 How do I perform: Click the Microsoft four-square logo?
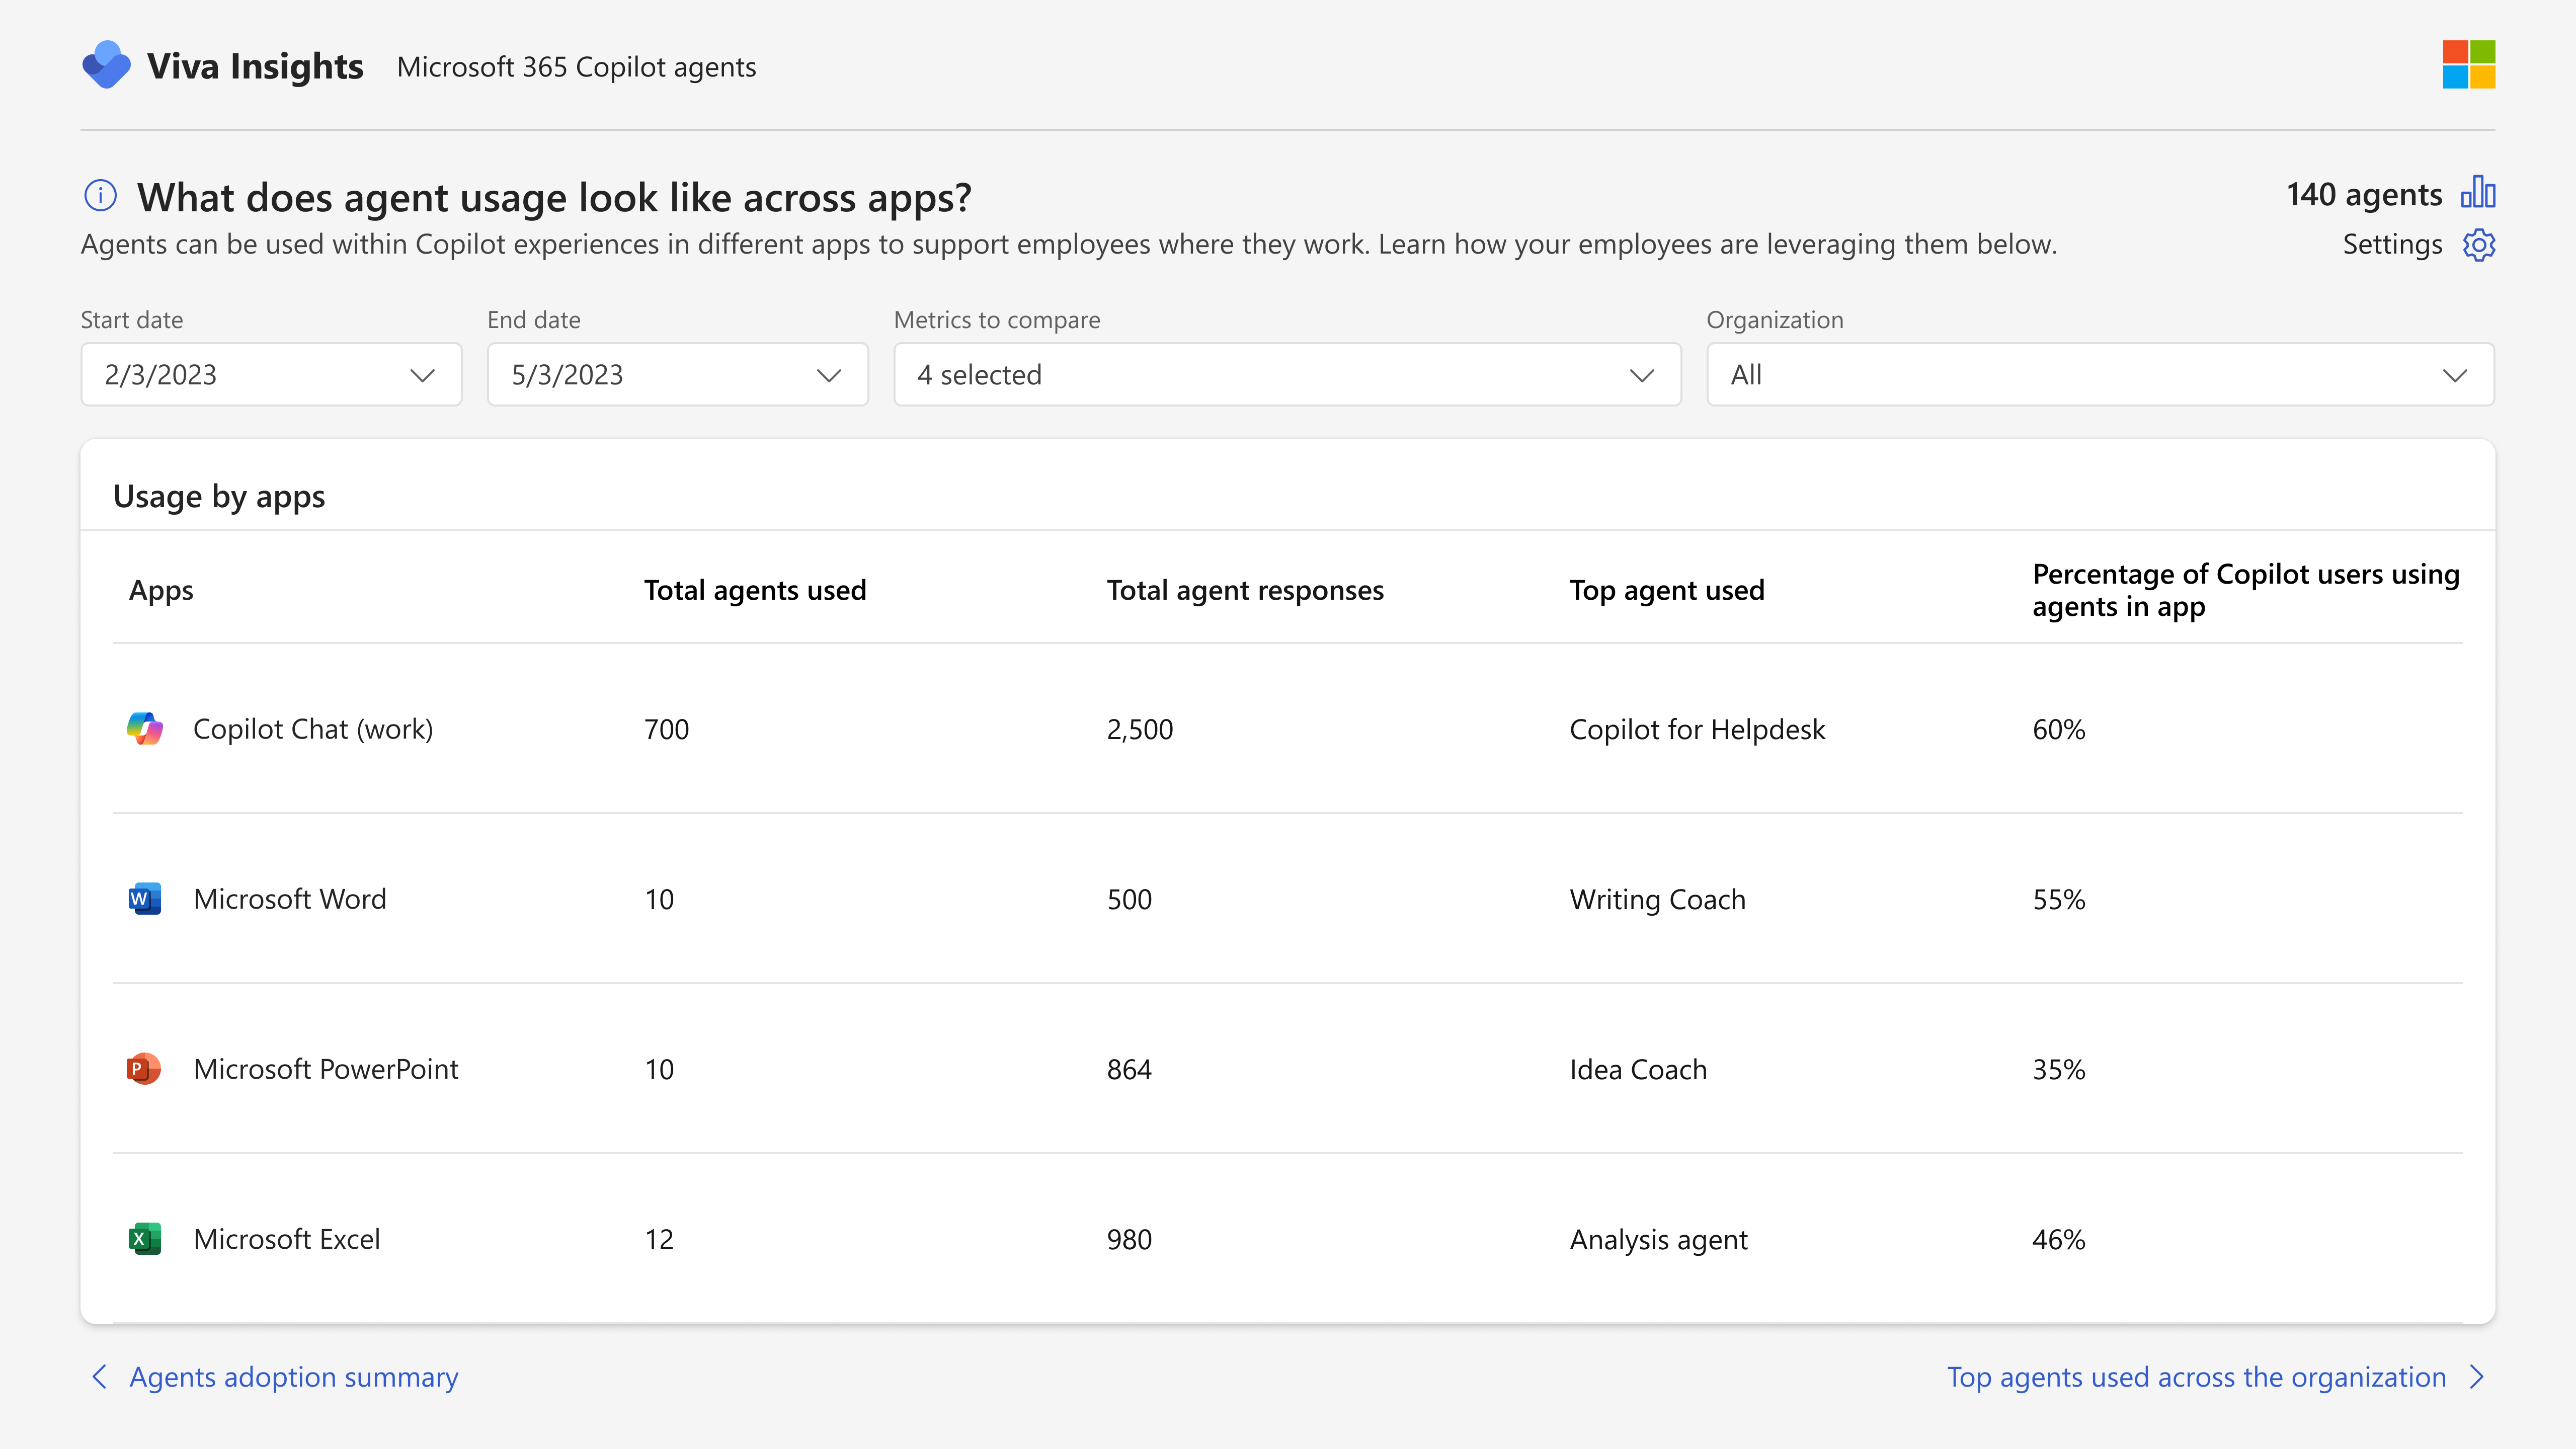pos(2469,65)
